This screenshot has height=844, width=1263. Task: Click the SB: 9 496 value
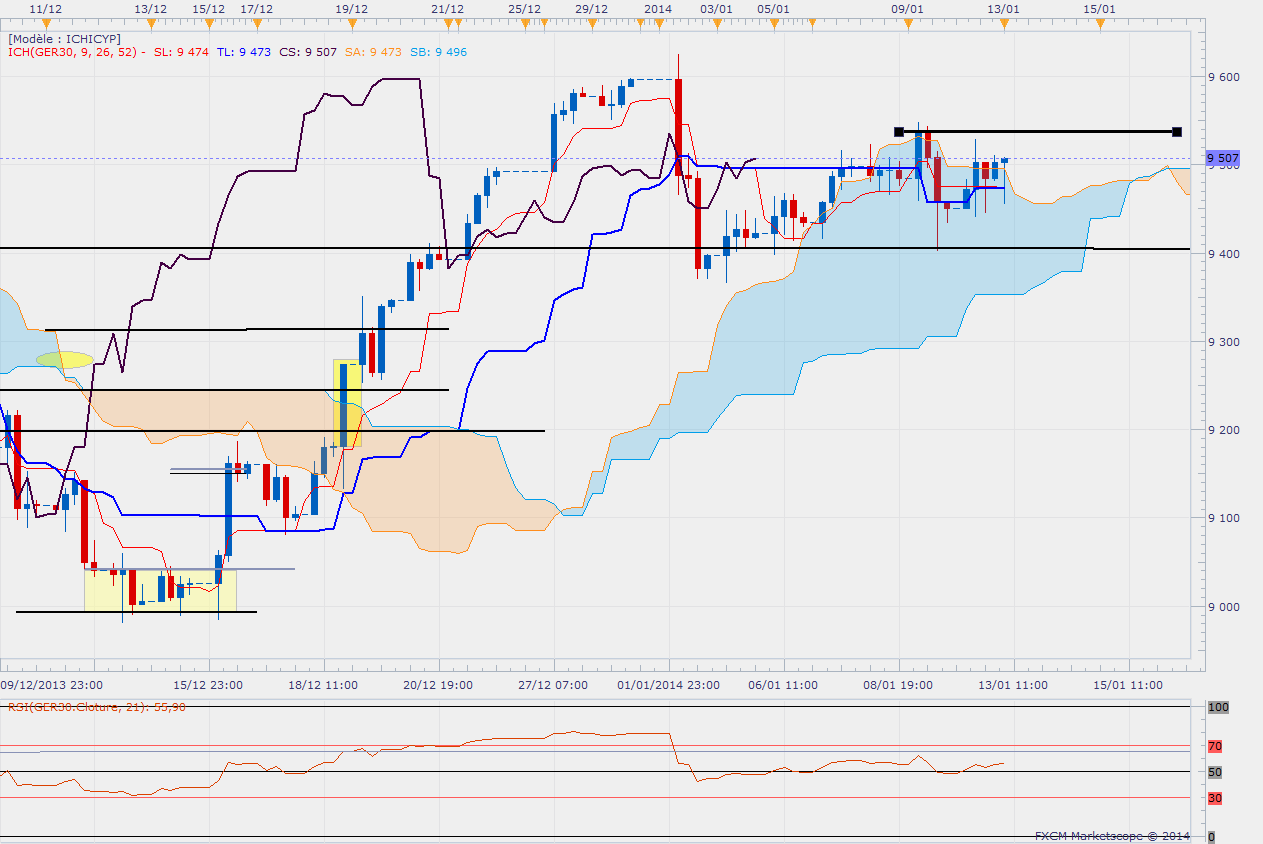(x=438, y=52)
